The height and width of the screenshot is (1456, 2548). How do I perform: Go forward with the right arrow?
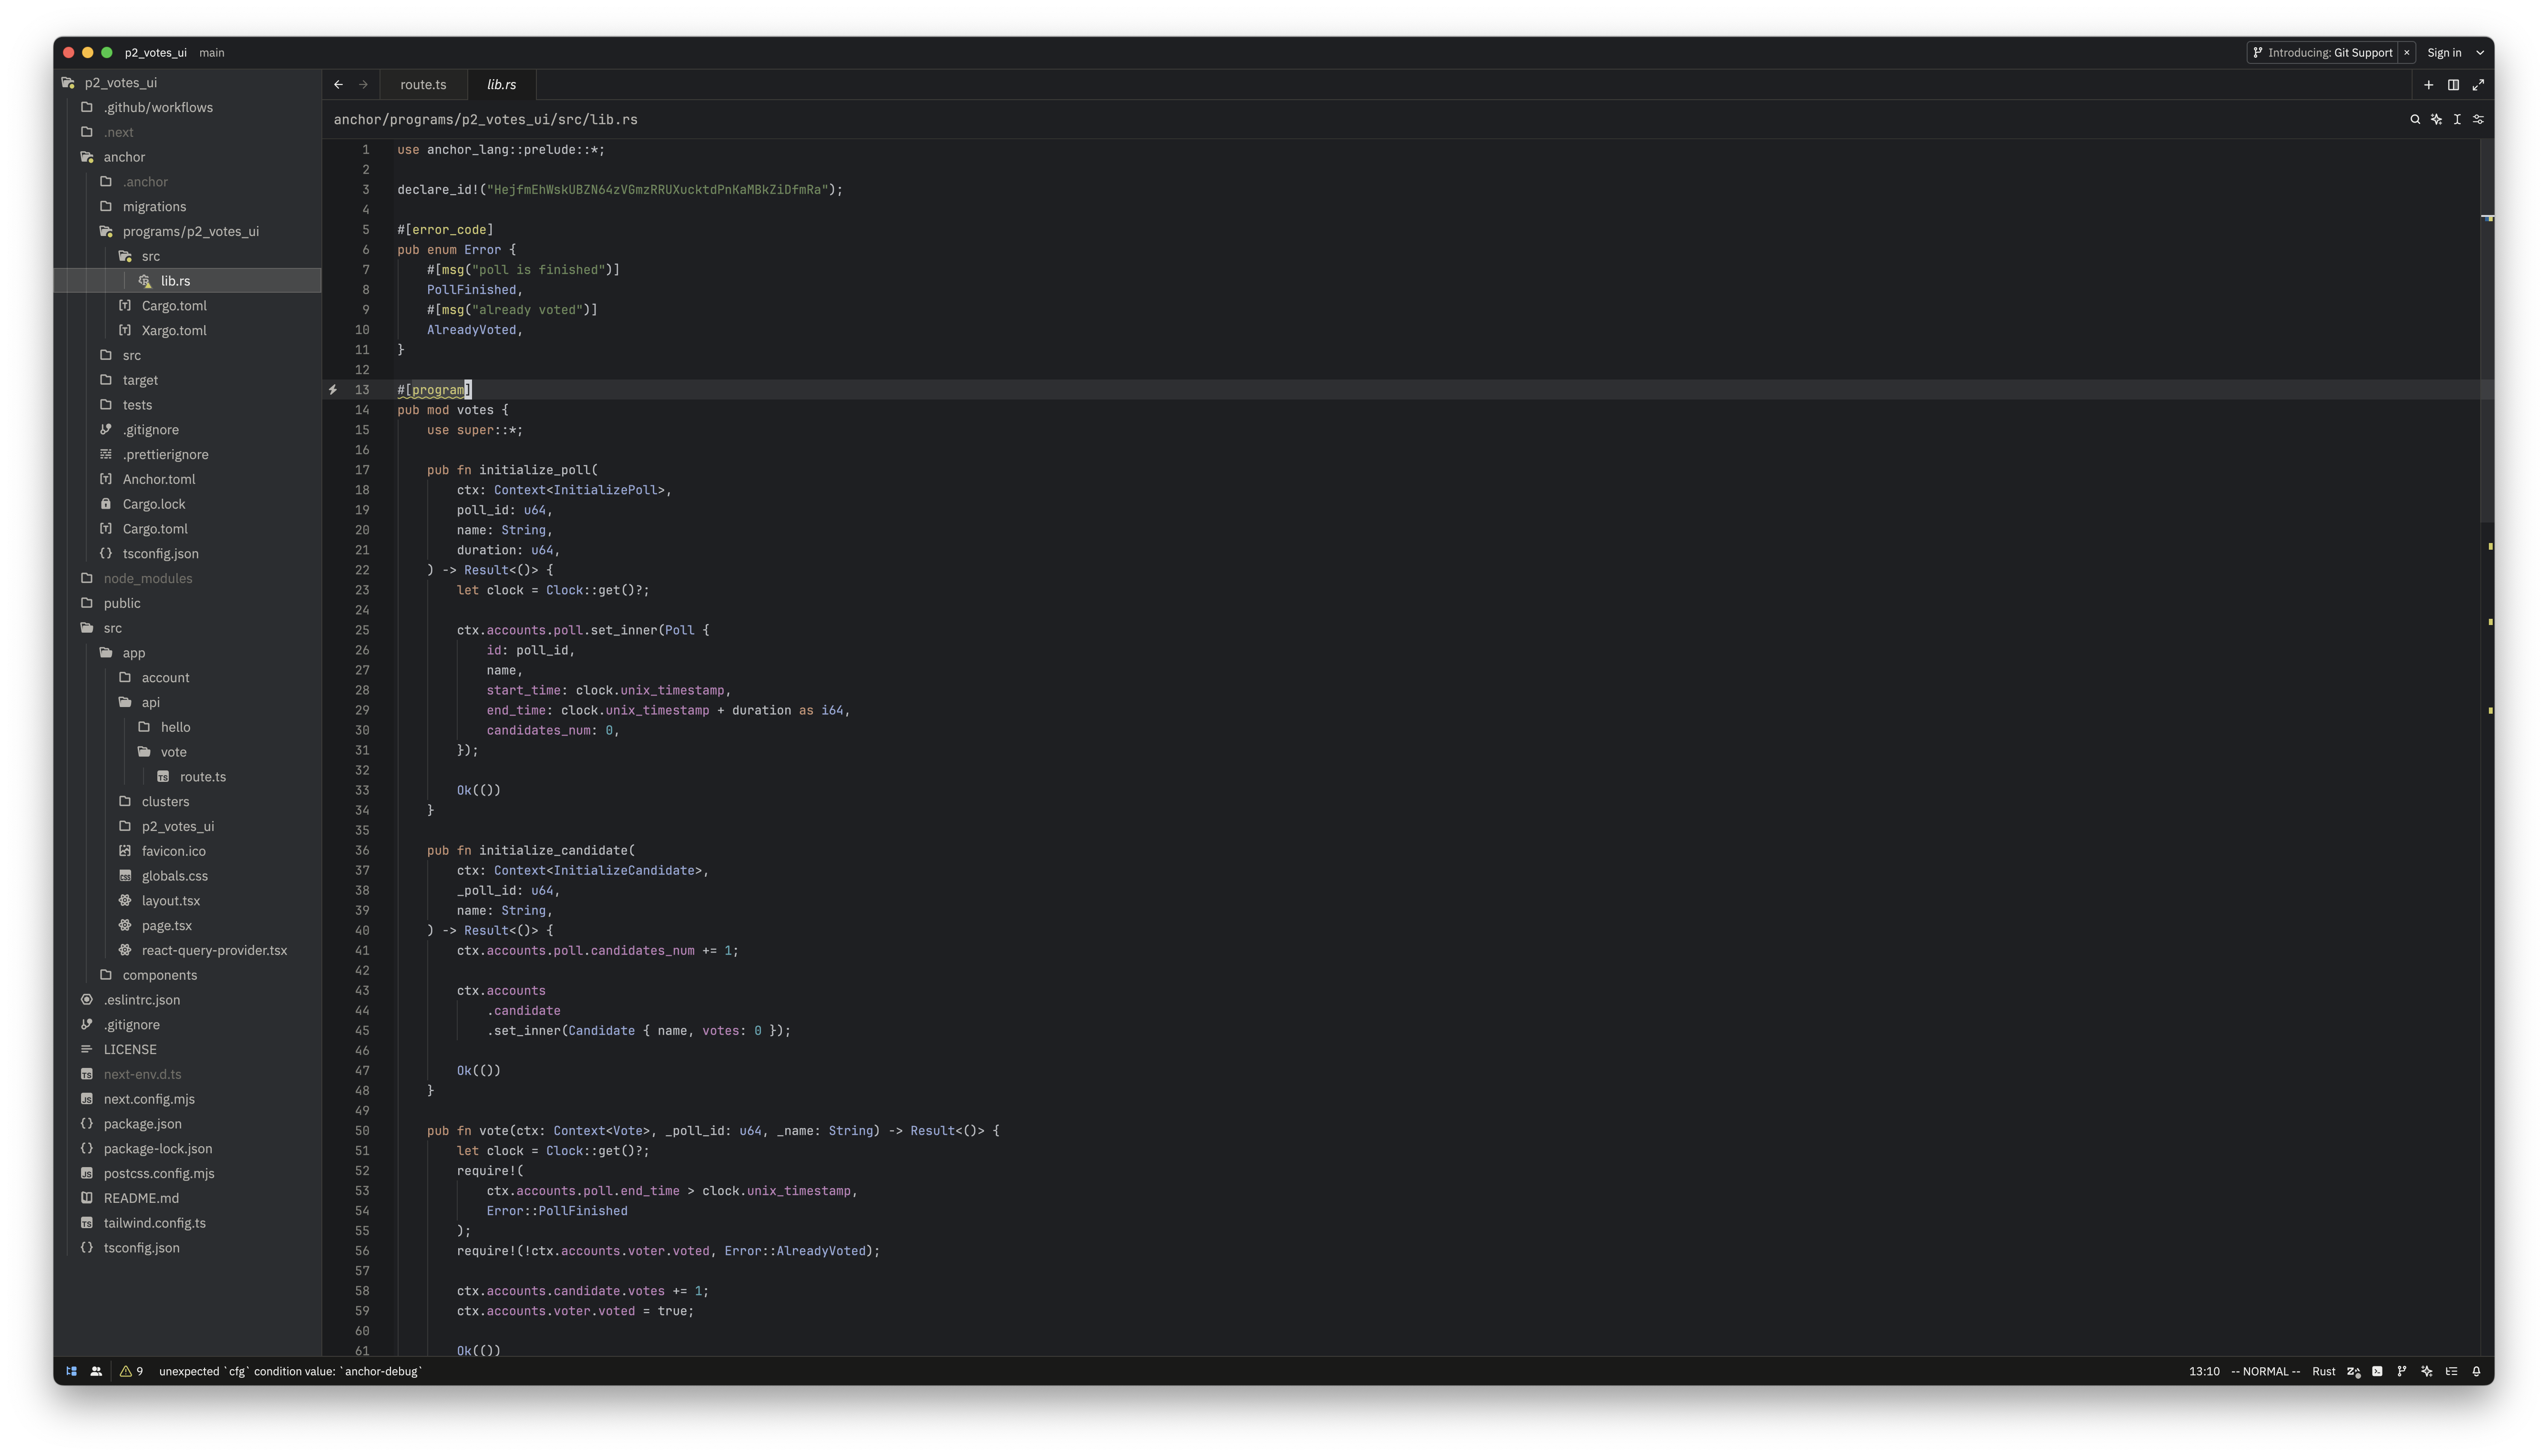pos(363,85)
